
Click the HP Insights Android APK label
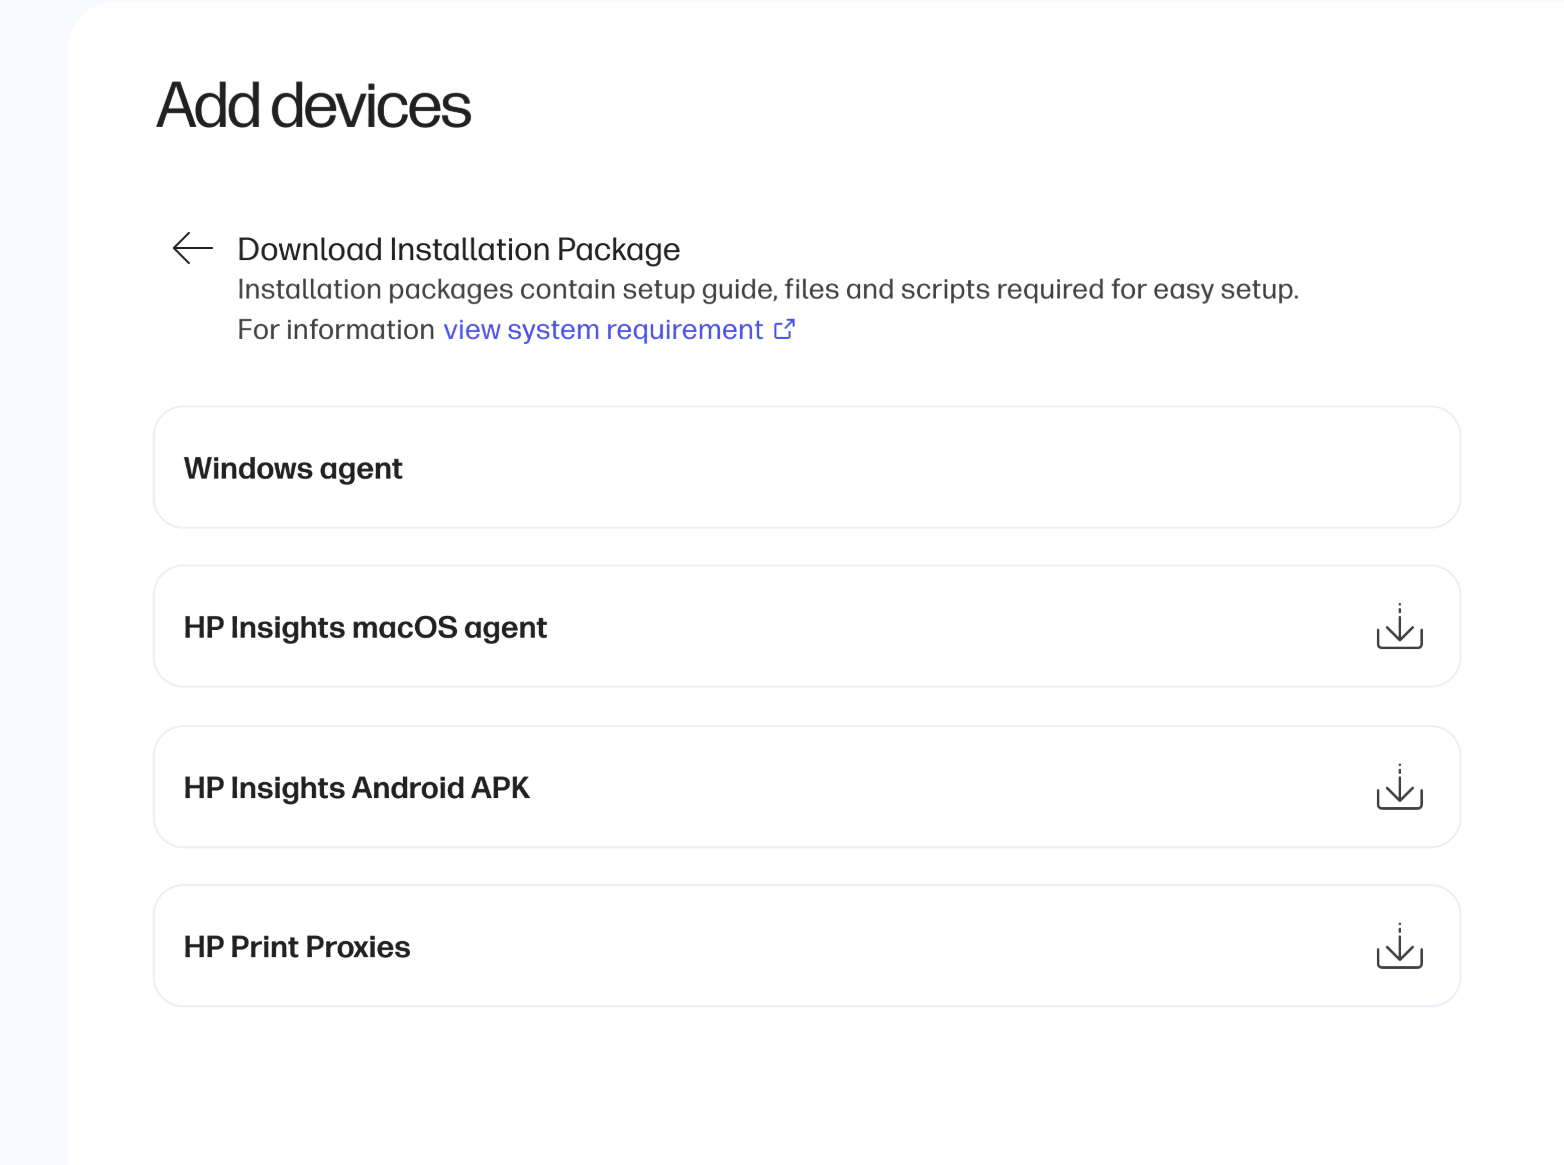(x=356, y=787)
